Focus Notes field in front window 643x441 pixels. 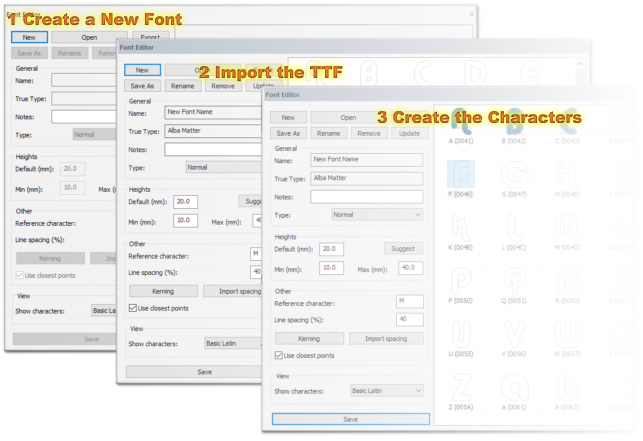tap(367, 197)
